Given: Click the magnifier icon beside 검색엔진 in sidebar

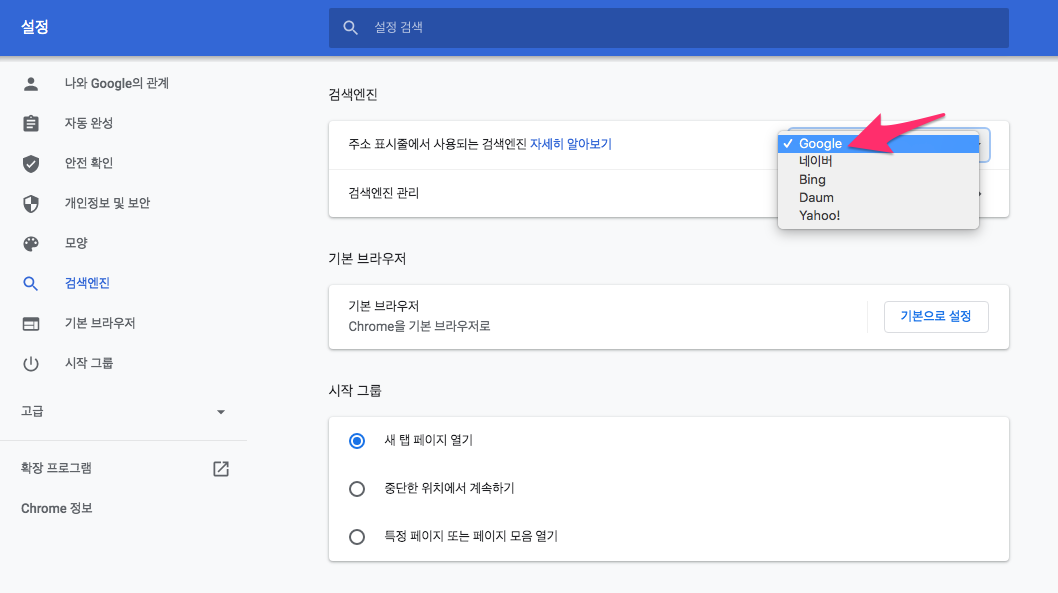Looking at the screenshot, I should (30, 283).
